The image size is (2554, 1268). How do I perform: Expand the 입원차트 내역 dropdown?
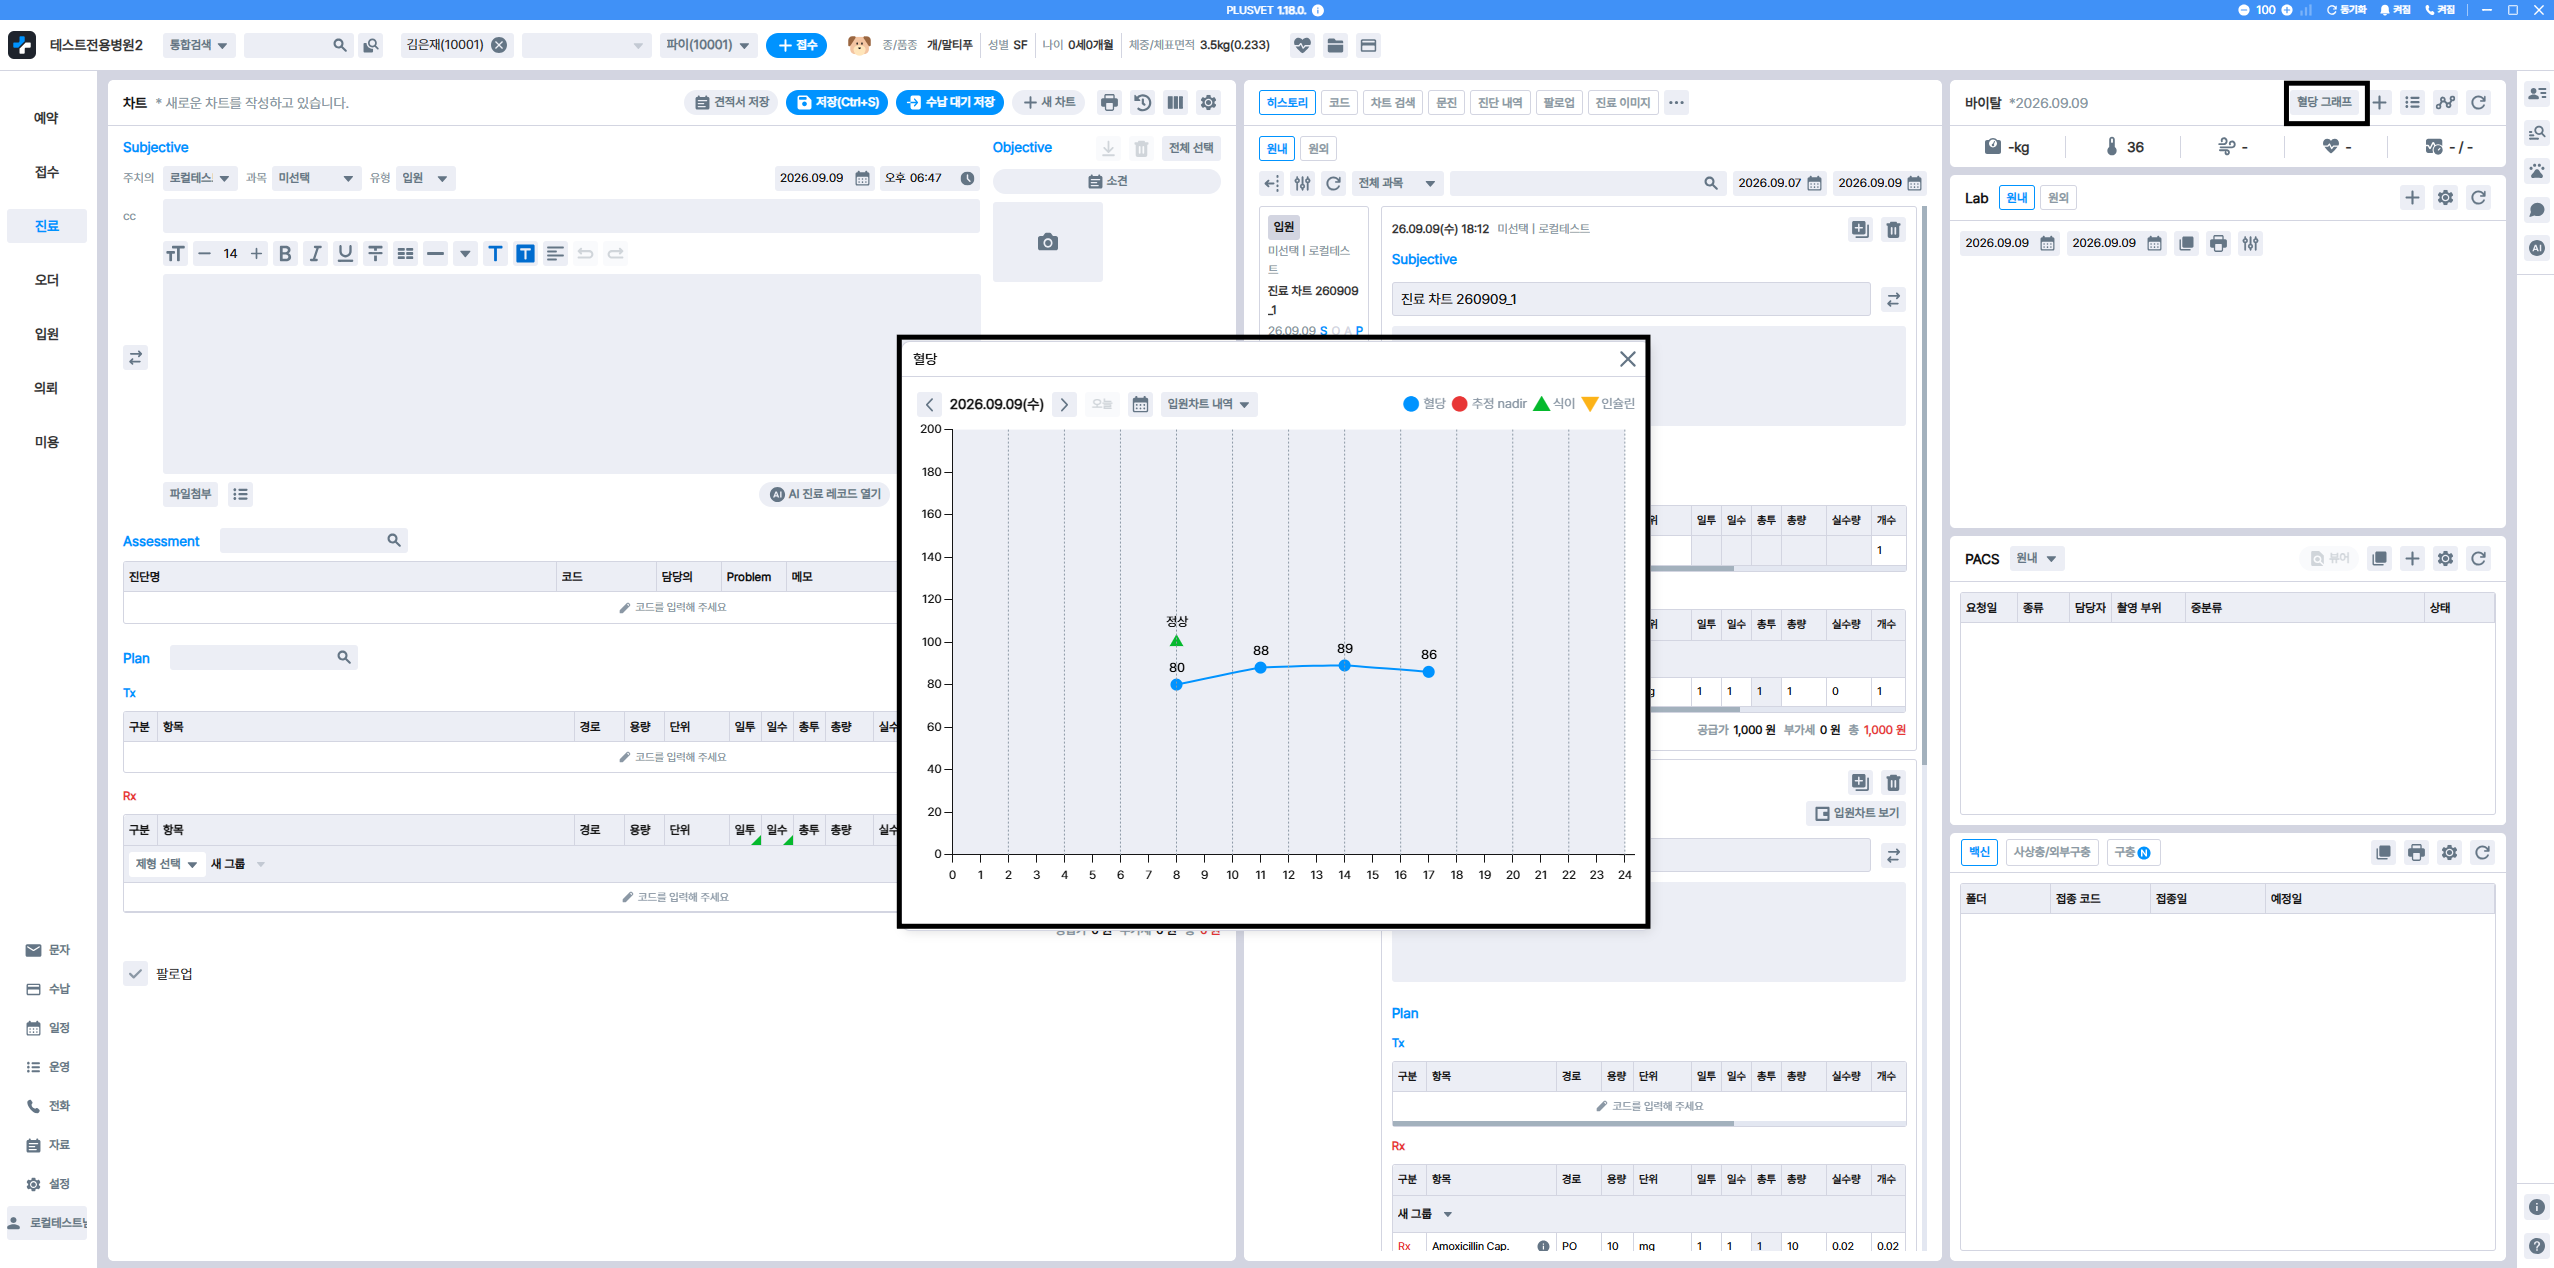click(1209, 404)
